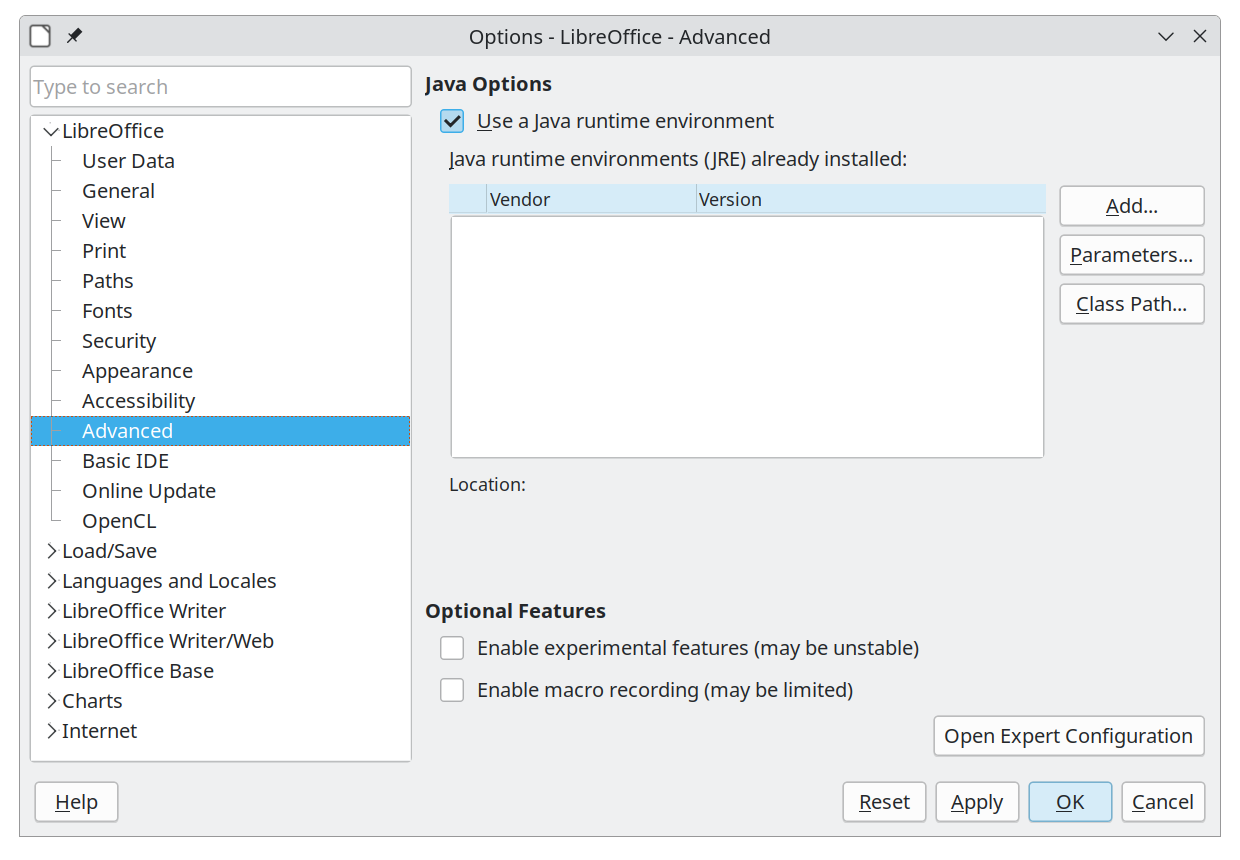Screen dimensions: 1240x860
Task: Select the Security settings page
Action: (x=119, y=340)
